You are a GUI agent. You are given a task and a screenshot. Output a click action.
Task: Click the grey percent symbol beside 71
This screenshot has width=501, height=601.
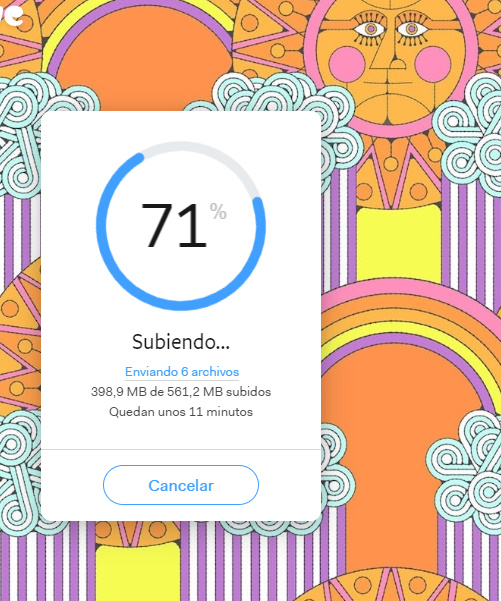pos(218,212)
